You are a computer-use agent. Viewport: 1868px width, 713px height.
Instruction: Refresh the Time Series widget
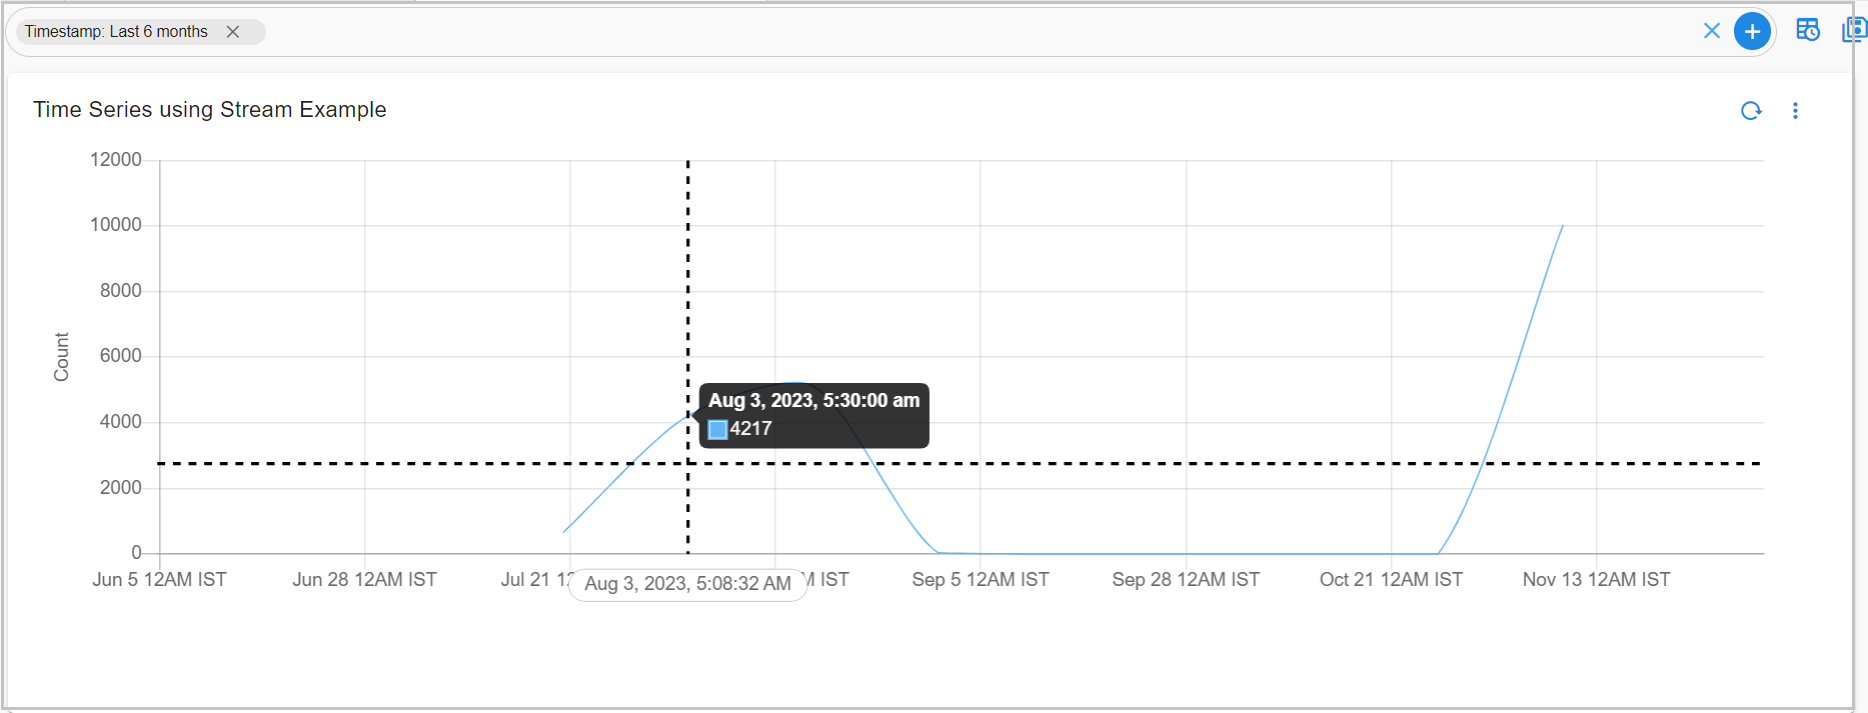(1751, 111)
